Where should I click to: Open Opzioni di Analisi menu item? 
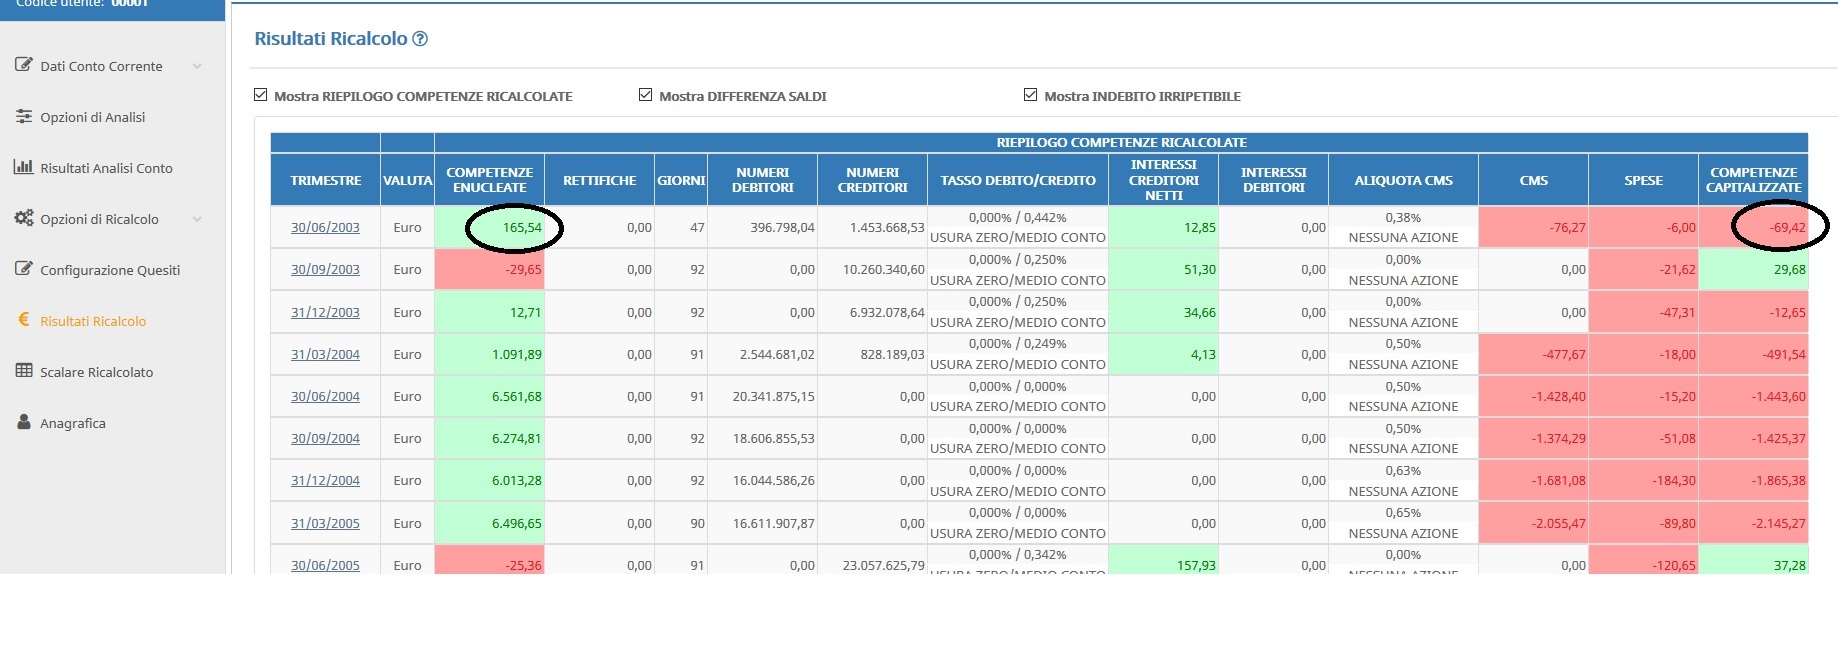pyautogui.click(x=93, y=117)
